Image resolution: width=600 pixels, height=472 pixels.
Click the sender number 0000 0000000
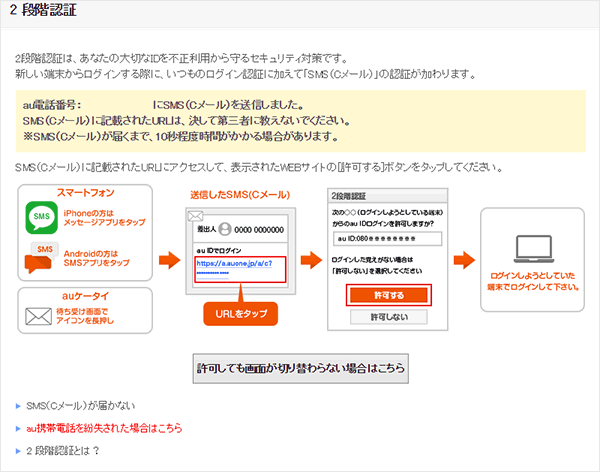click(x=259, y=230)
